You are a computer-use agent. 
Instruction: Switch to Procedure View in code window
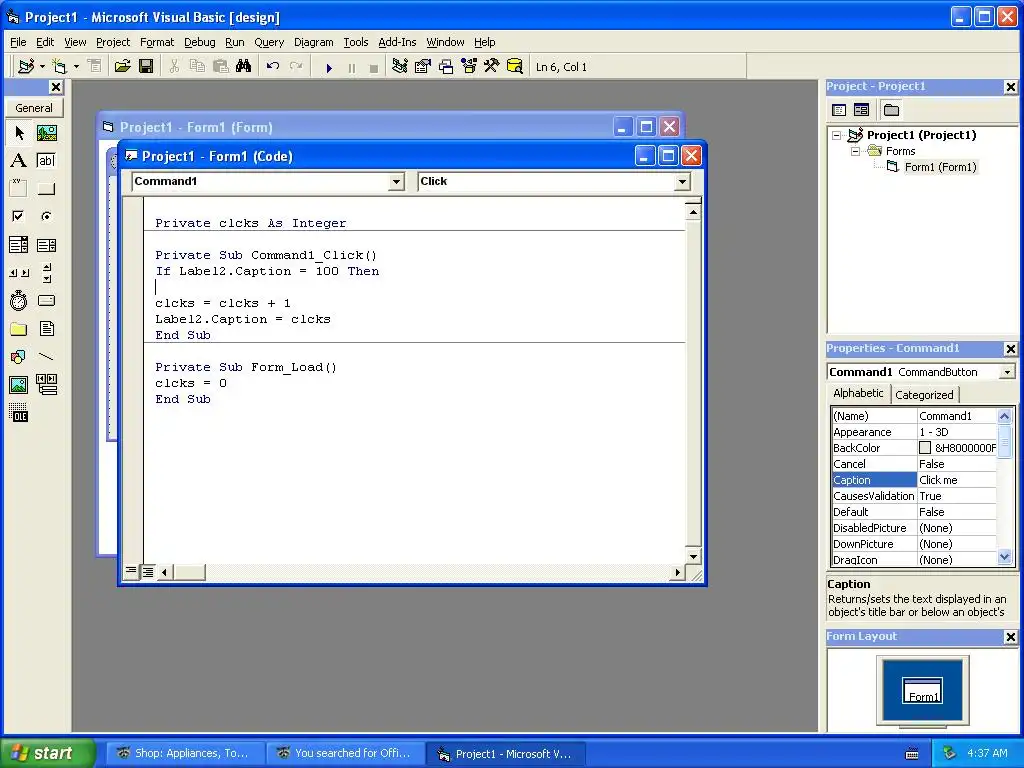point(131,571)
